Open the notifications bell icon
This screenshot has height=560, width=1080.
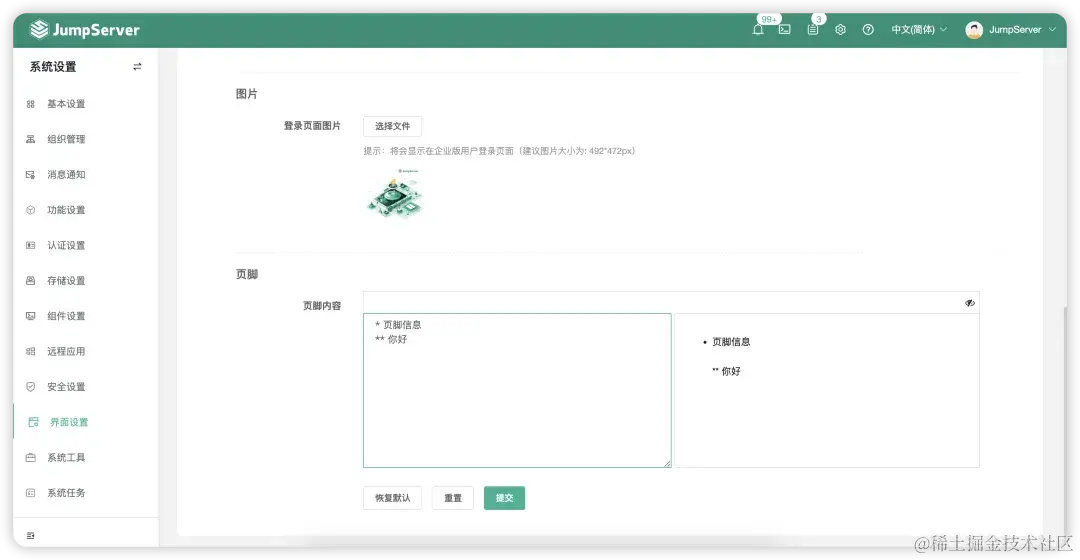tap(758, 30)
